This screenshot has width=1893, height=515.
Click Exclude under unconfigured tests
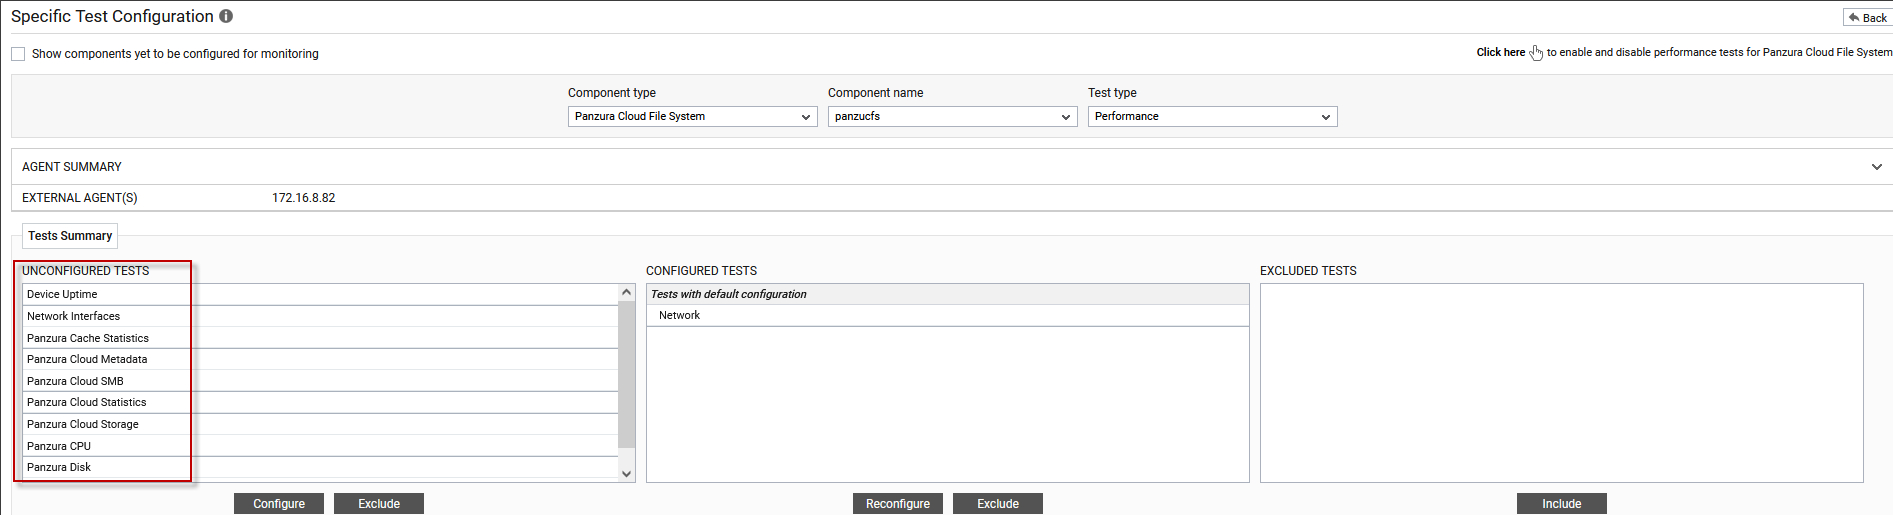(x=379, y=504)
